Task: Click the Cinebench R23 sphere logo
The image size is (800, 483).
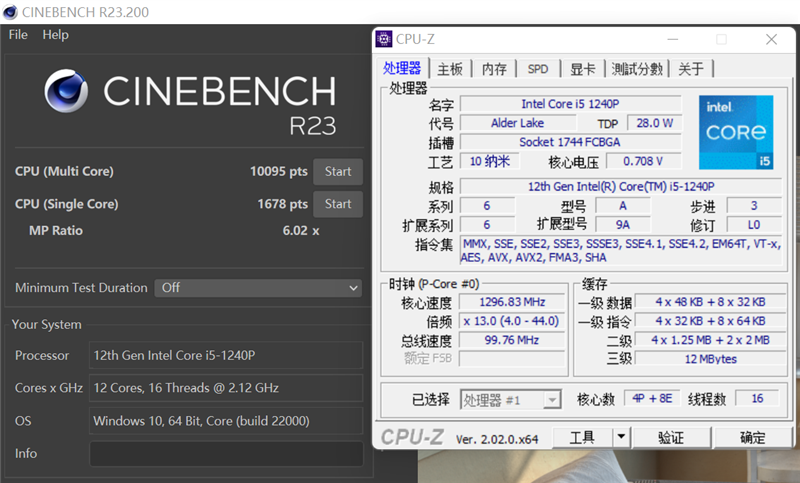Action: 66,91
